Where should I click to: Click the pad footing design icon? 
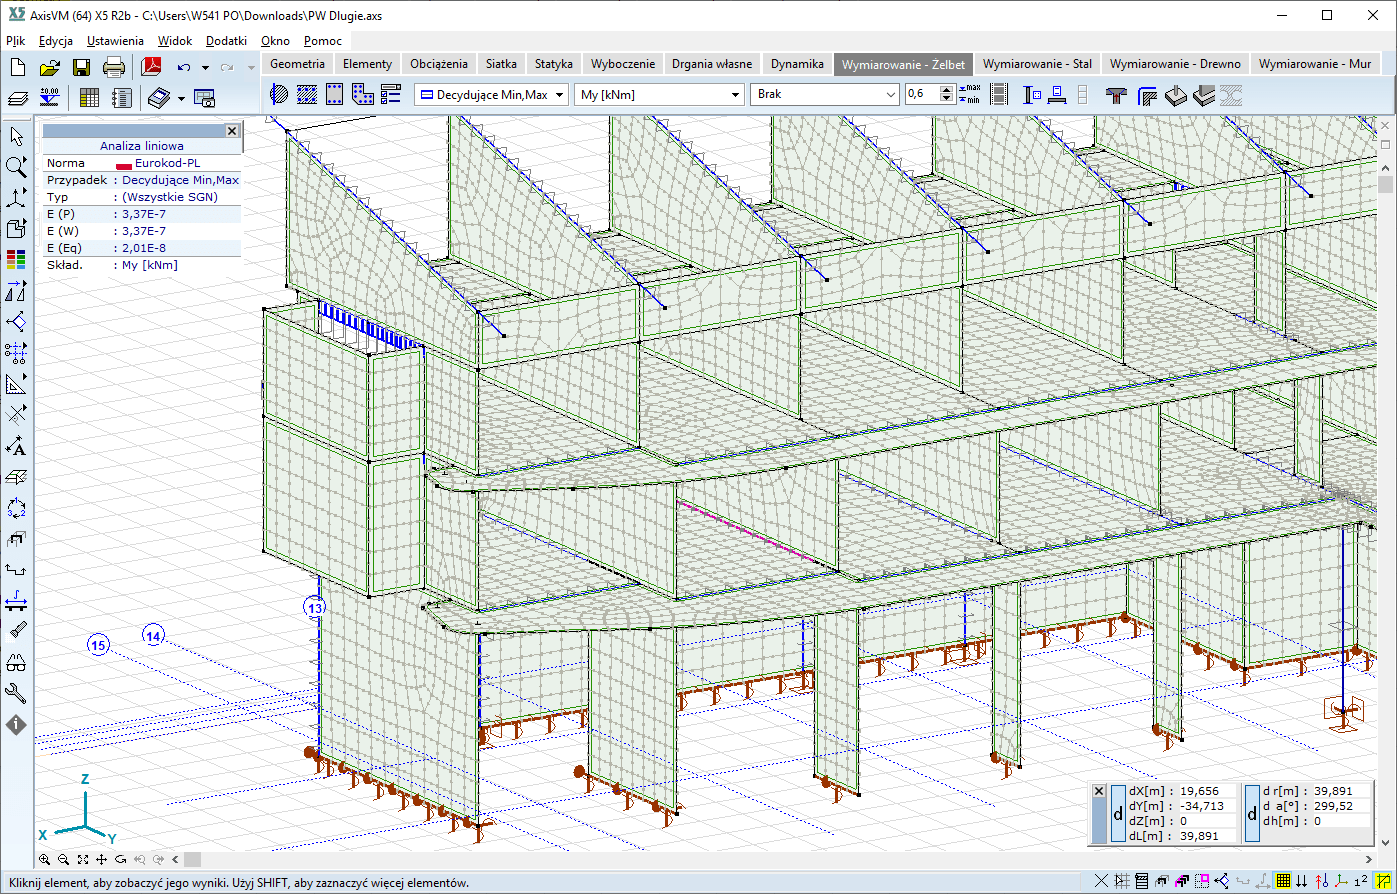click(1176, 95)
